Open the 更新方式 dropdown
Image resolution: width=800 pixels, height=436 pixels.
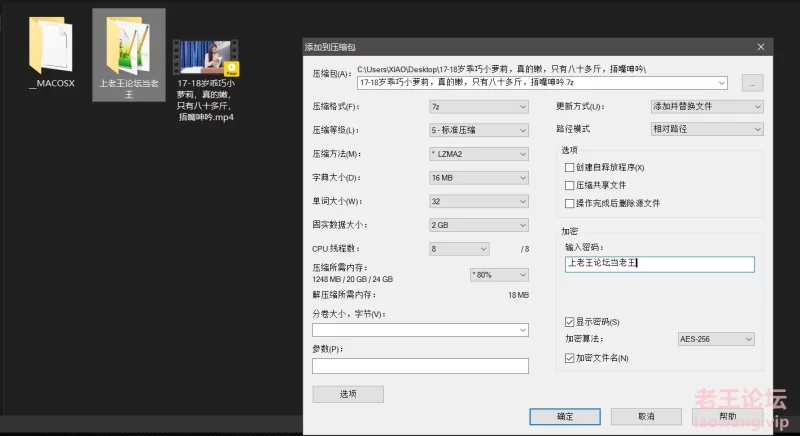(x=707, y=107)
